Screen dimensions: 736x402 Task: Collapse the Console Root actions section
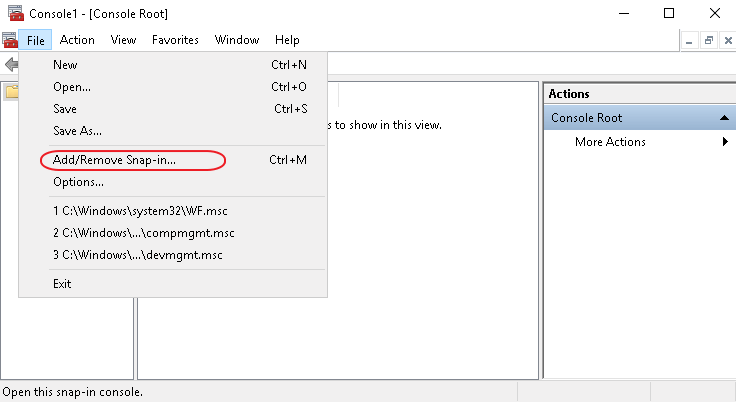(723, 118)
